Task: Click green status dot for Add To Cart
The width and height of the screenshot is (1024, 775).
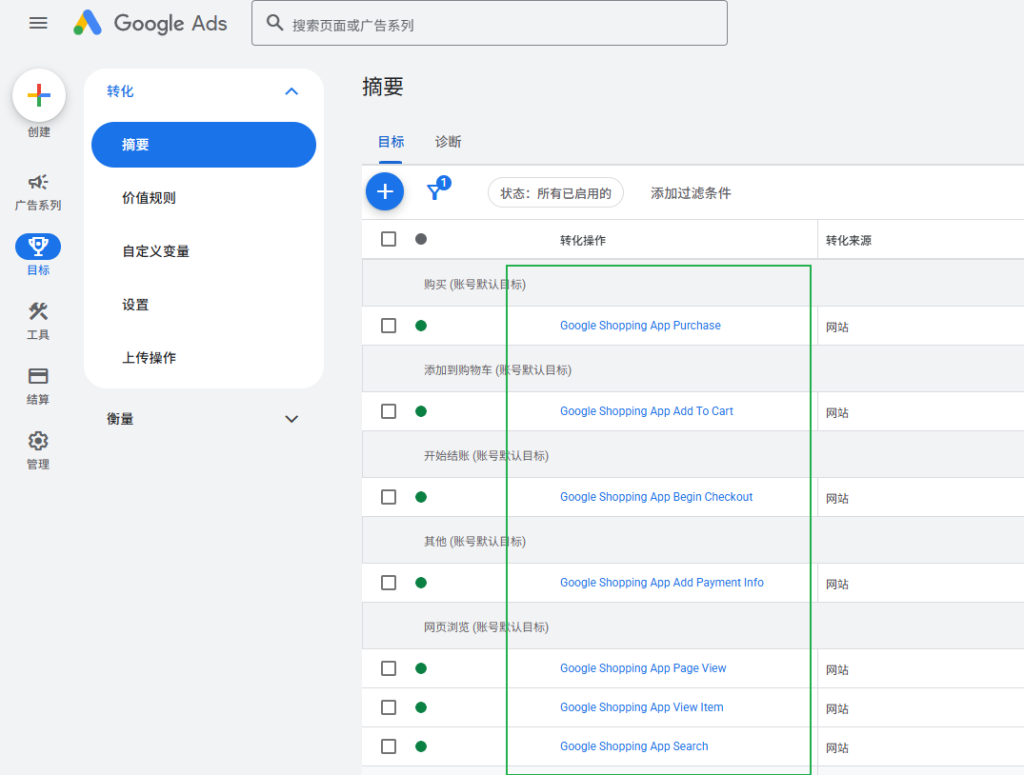Action: pyautogui.click(x=421, y=411)
